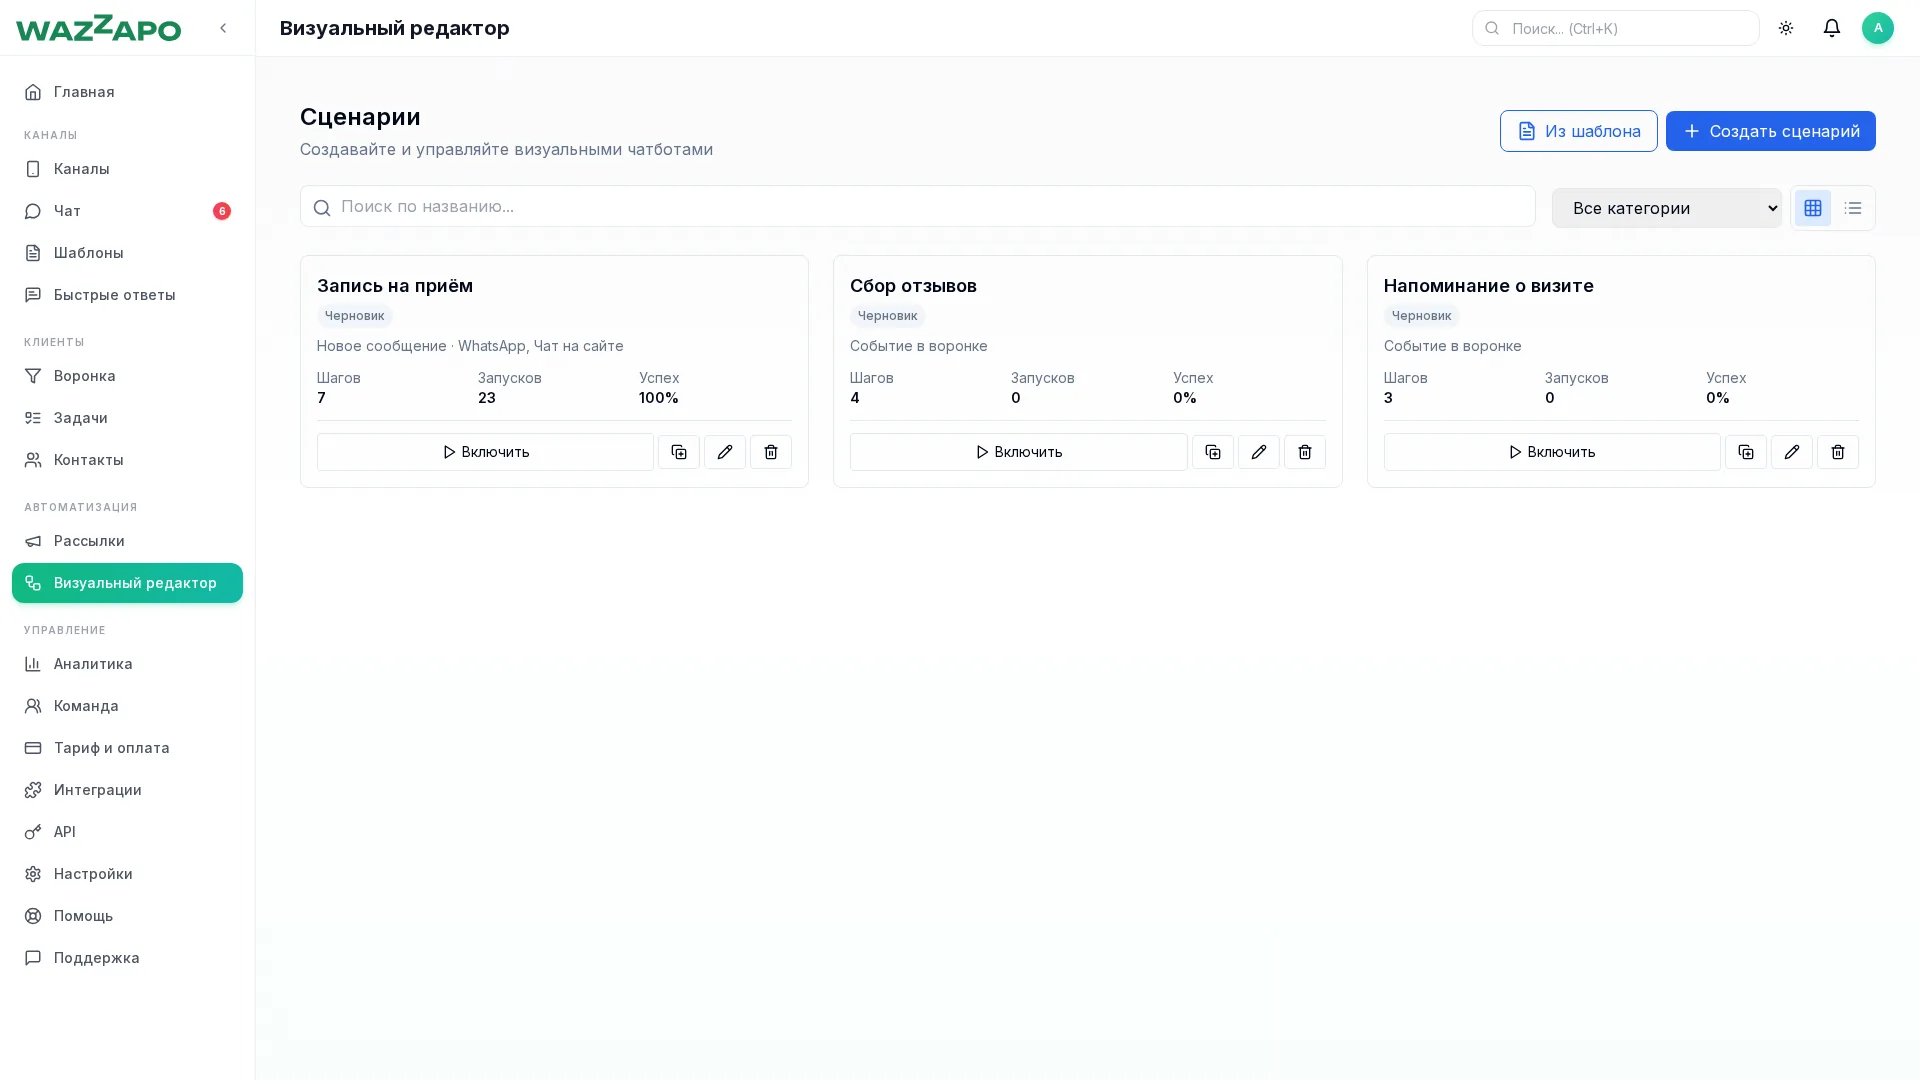The width and height of the screenshot is (1920, 1080).
Task: Focus the "Поиск по названию" field
Action: coord(918,206)
